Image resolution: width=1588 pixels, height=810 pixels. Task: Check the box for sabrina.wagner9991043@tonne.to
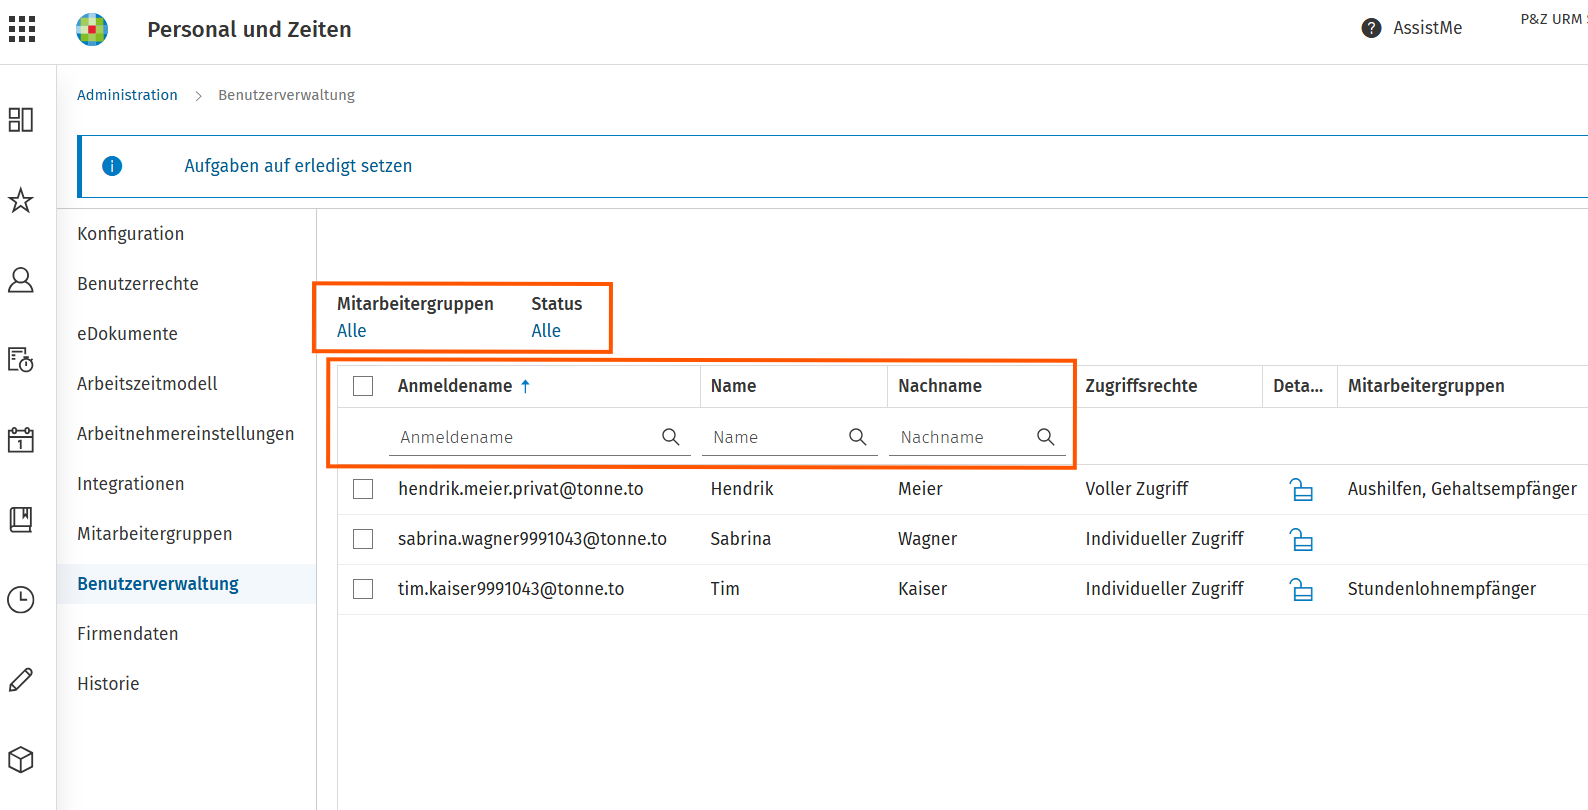tap(363, 539)
